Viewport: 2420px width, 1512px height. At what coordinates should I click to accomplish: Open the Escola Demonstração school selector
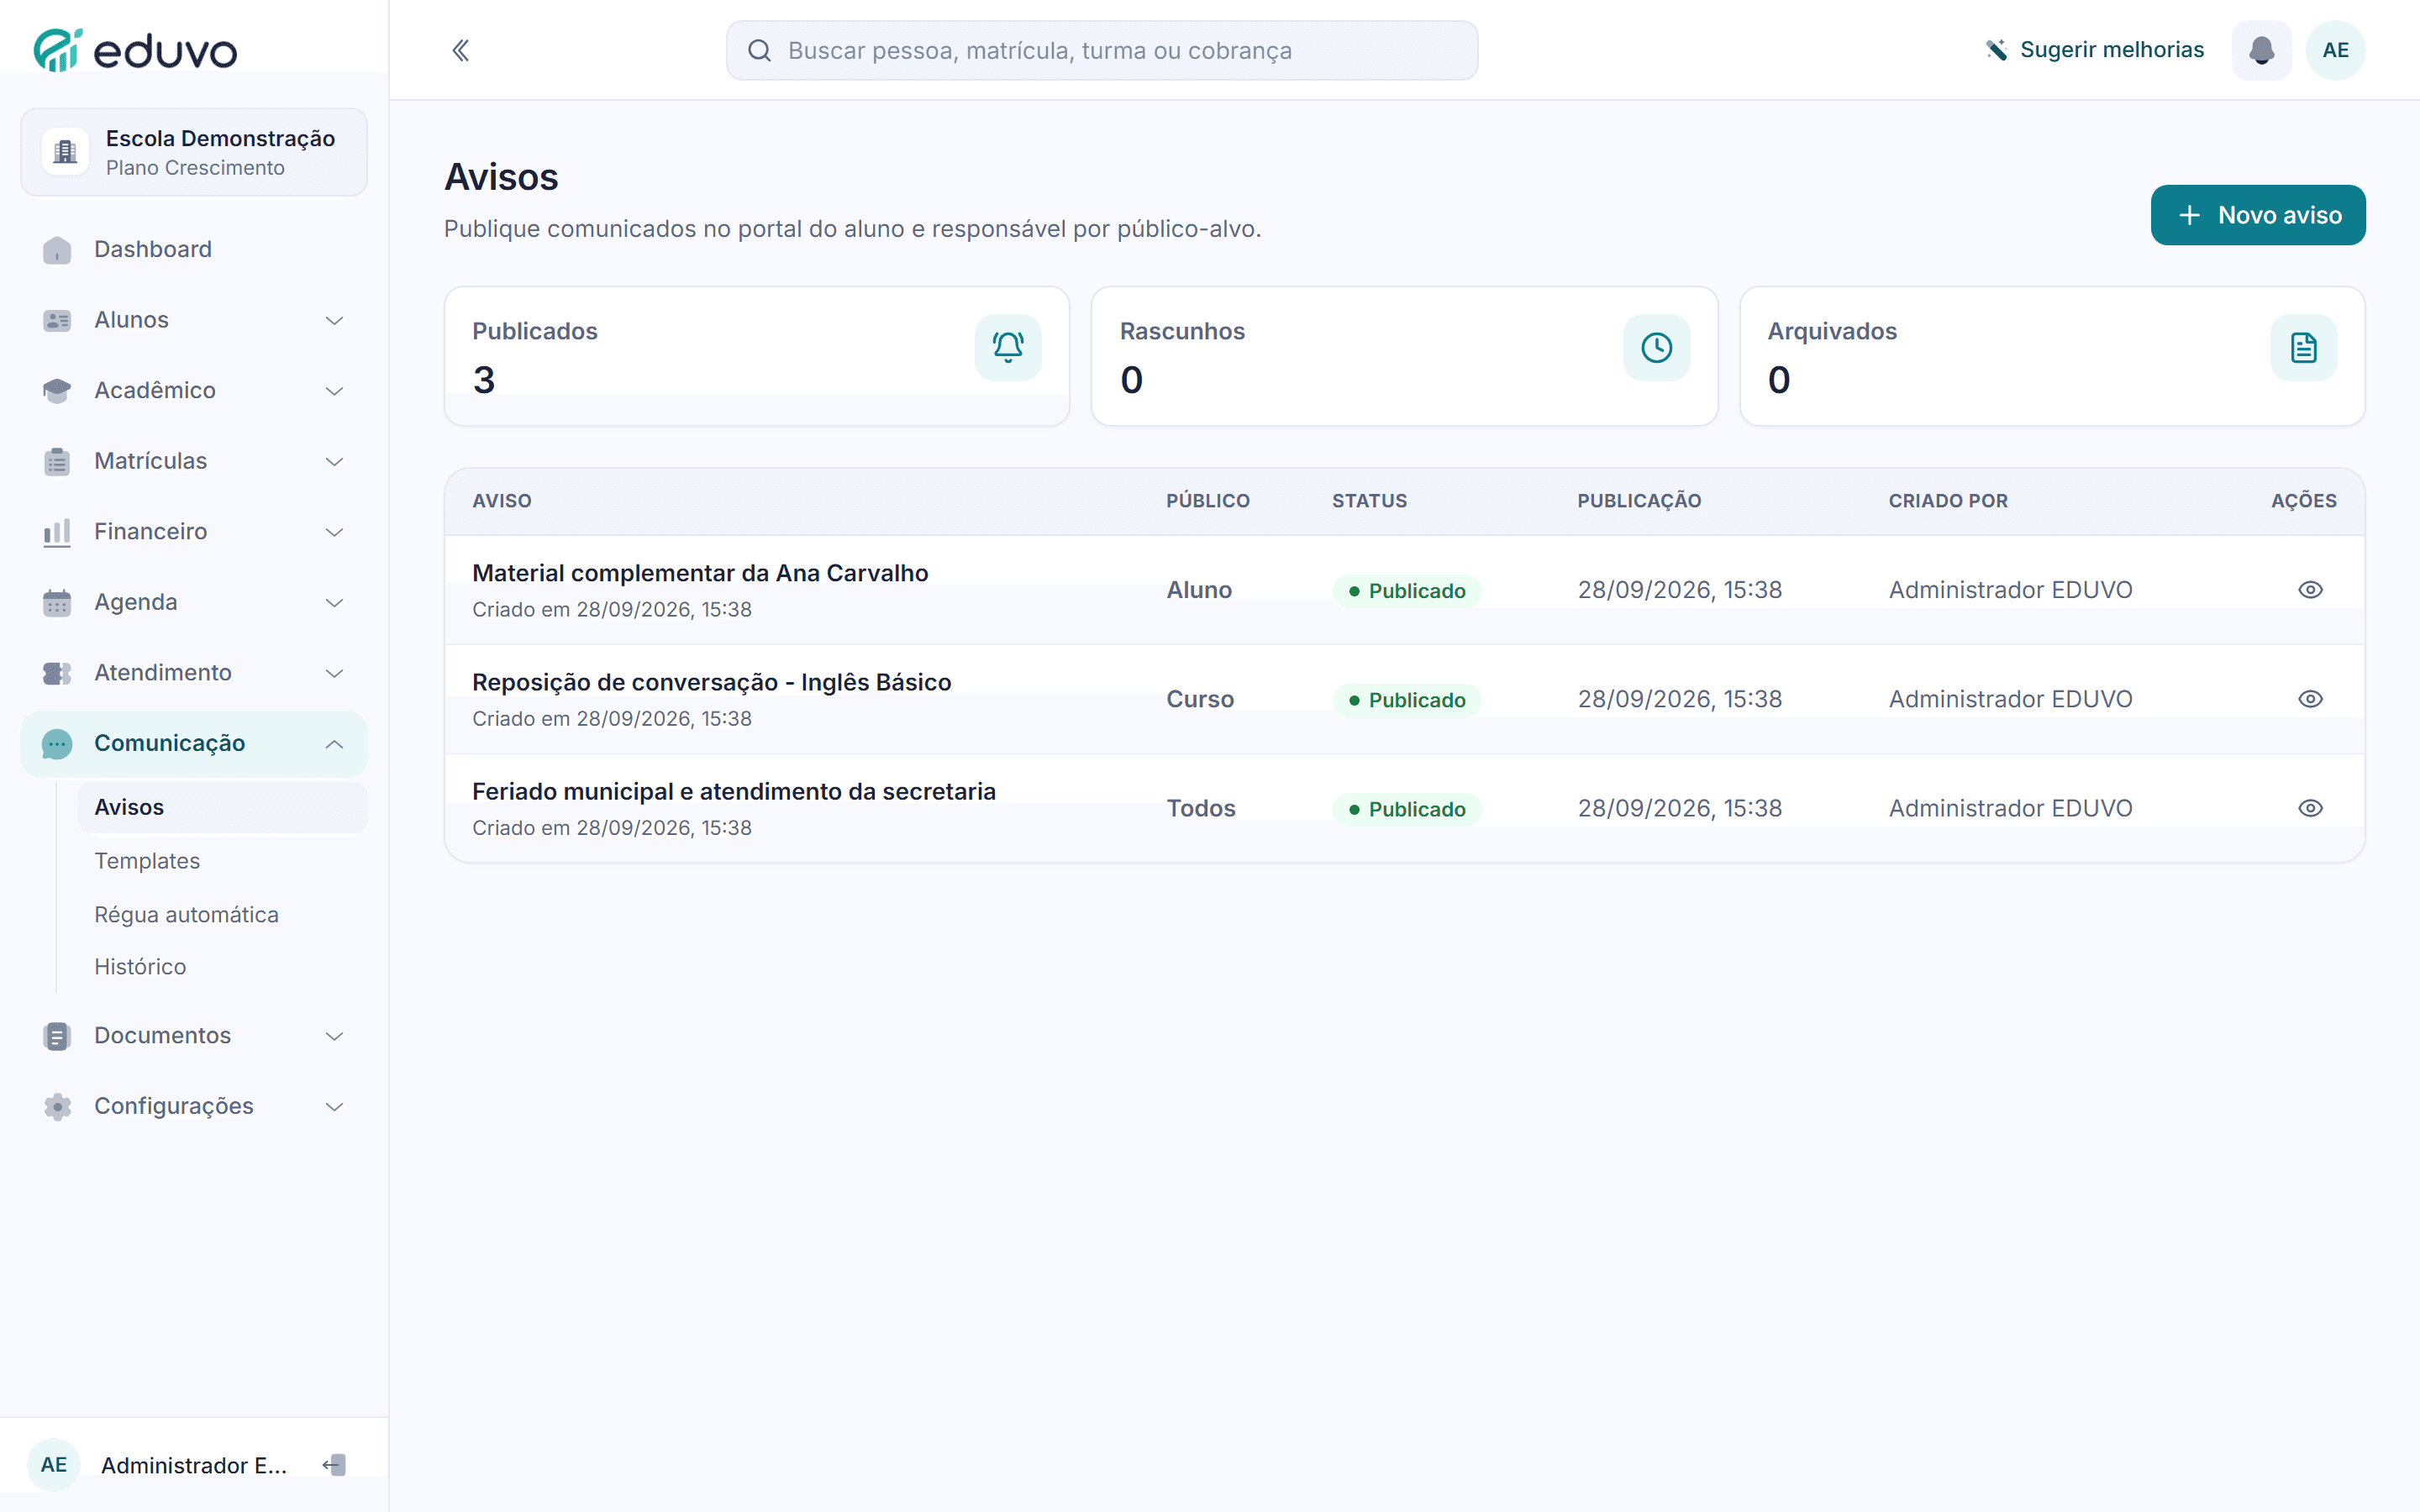[194, 152]
